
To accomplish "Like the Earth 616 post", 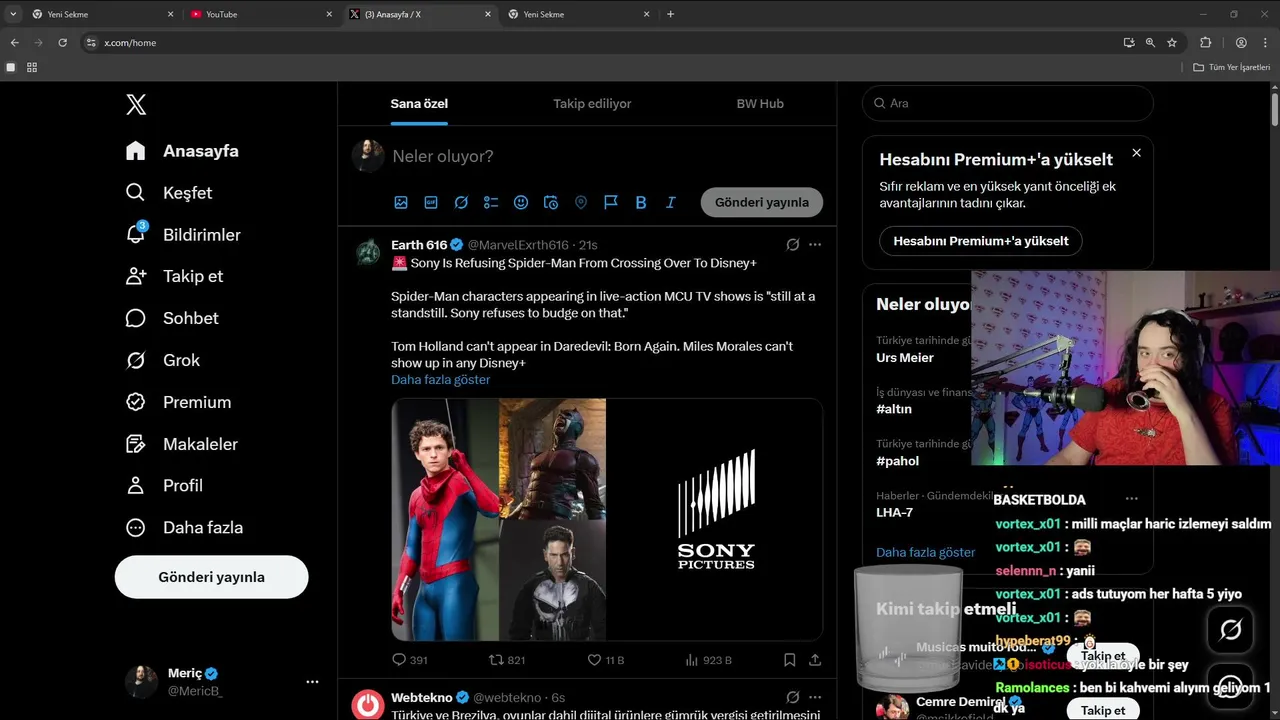I will point(606,660).
